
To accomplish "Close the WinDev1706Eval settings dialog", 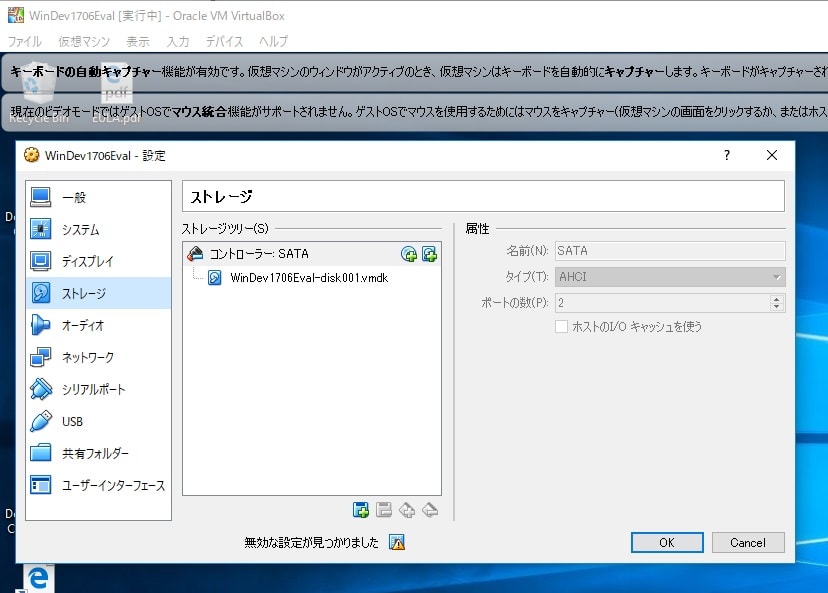I will tap(771, 155).
